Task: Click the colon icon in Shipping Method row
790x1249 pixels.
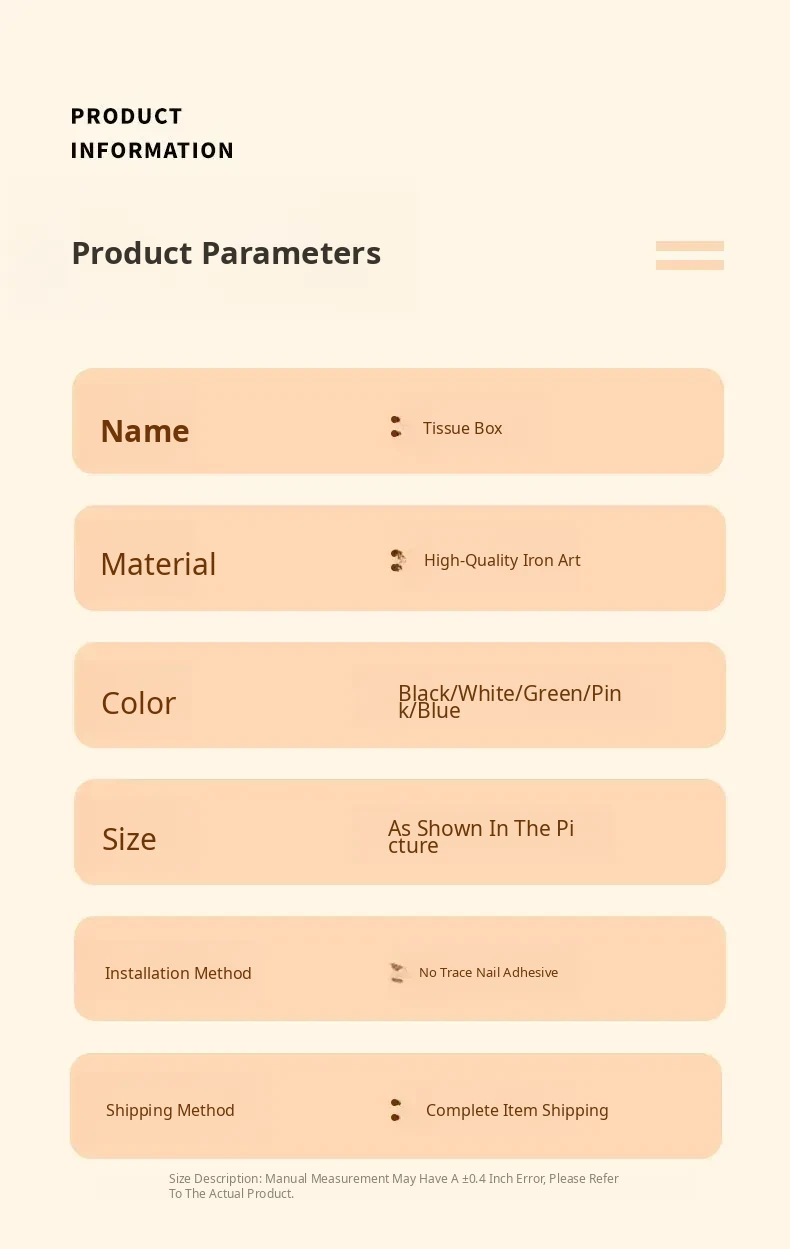Action: pos(396,1109)
